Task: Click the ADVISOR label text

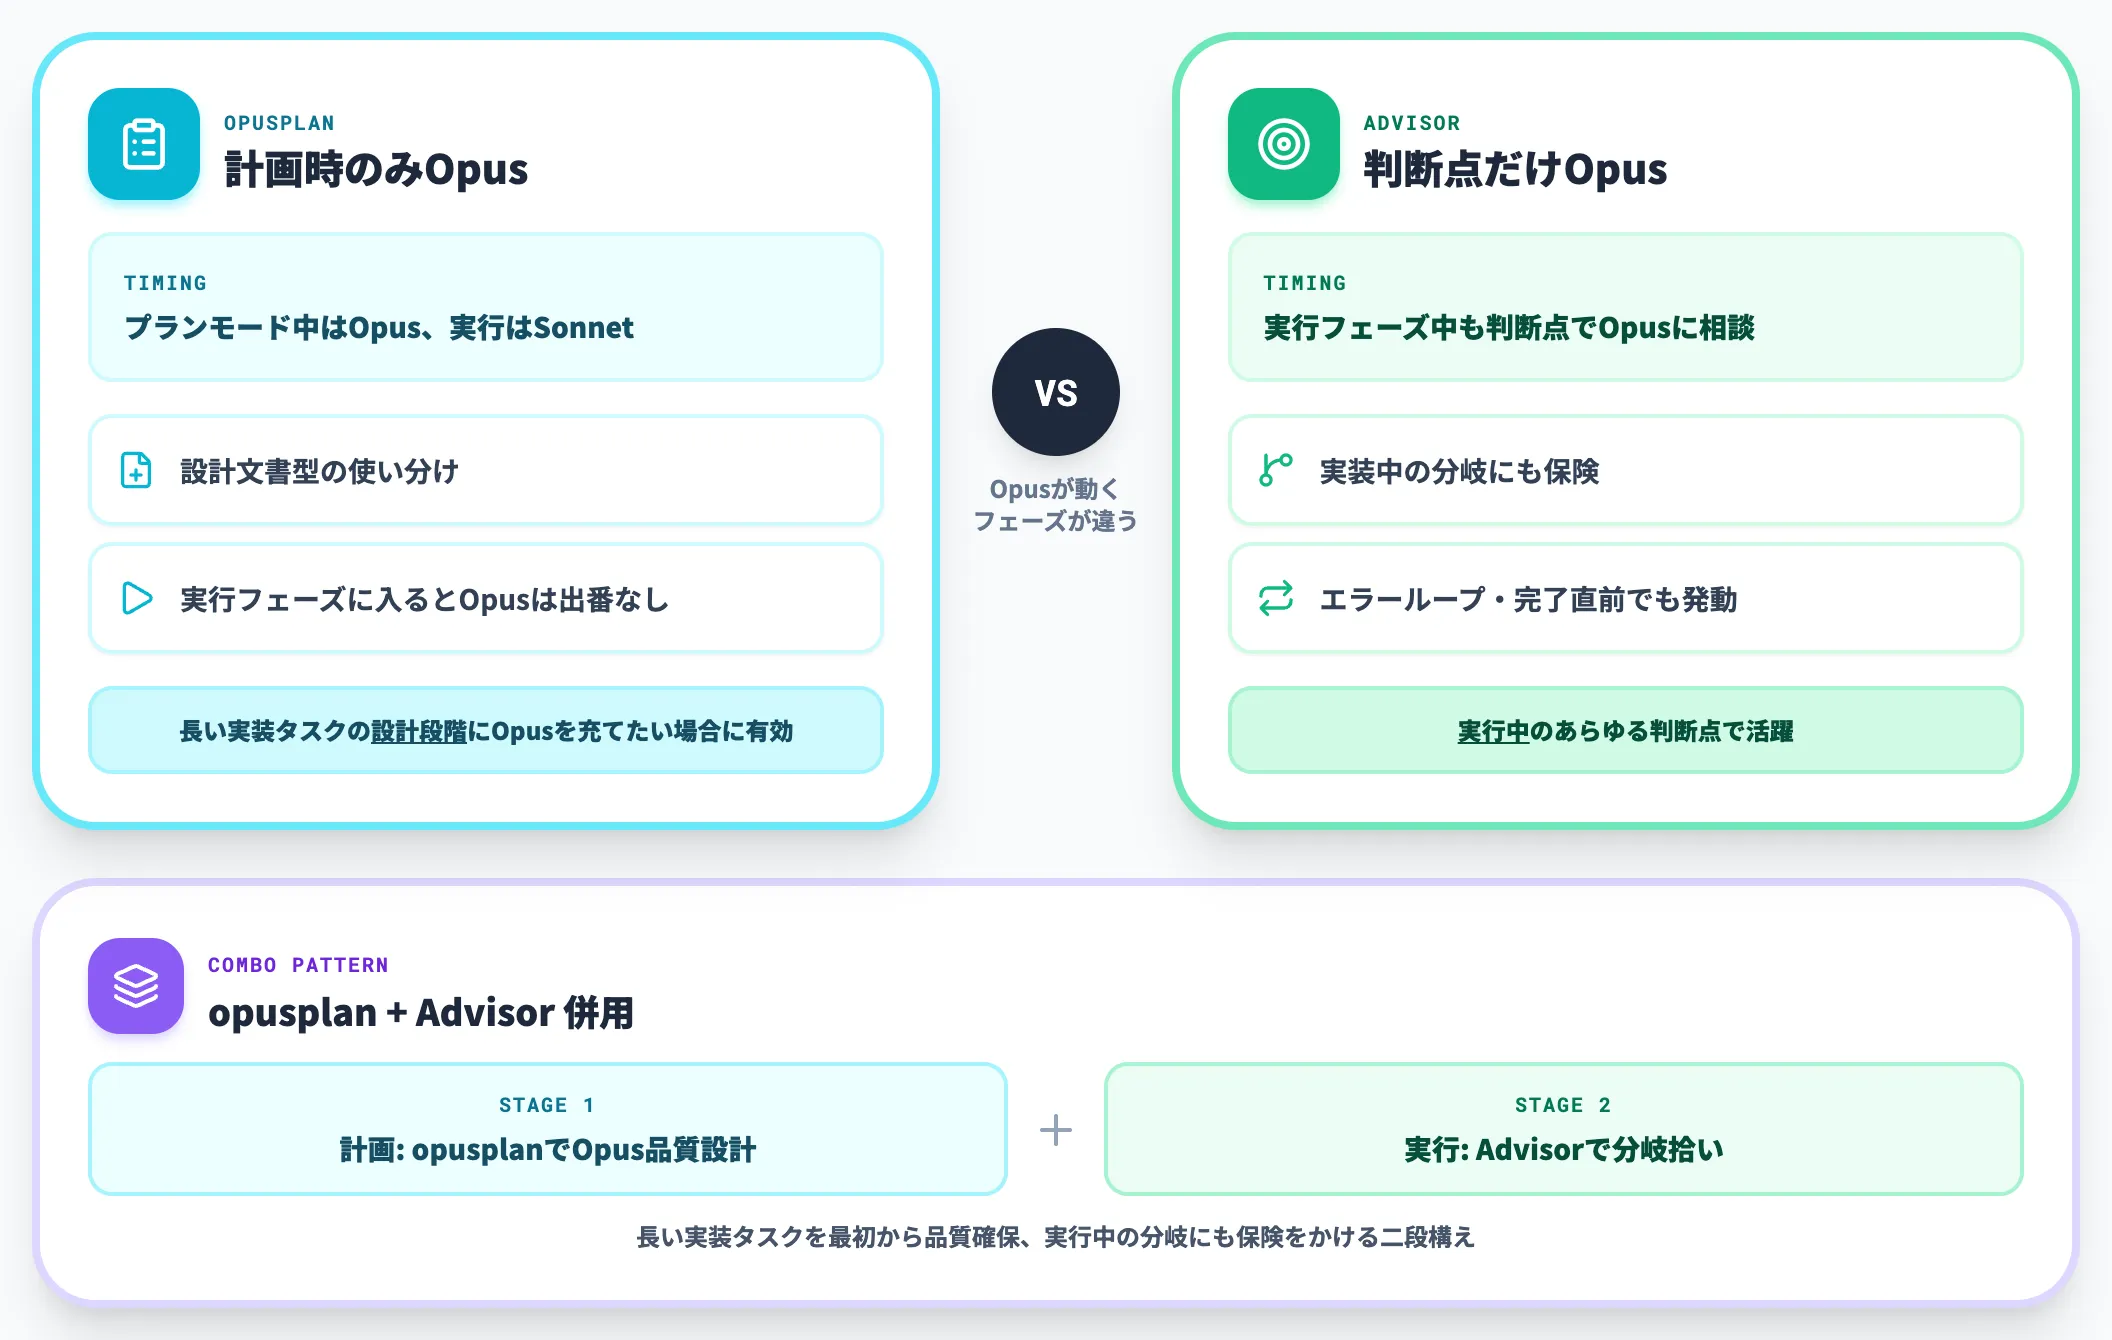Action: (1412, 123)
